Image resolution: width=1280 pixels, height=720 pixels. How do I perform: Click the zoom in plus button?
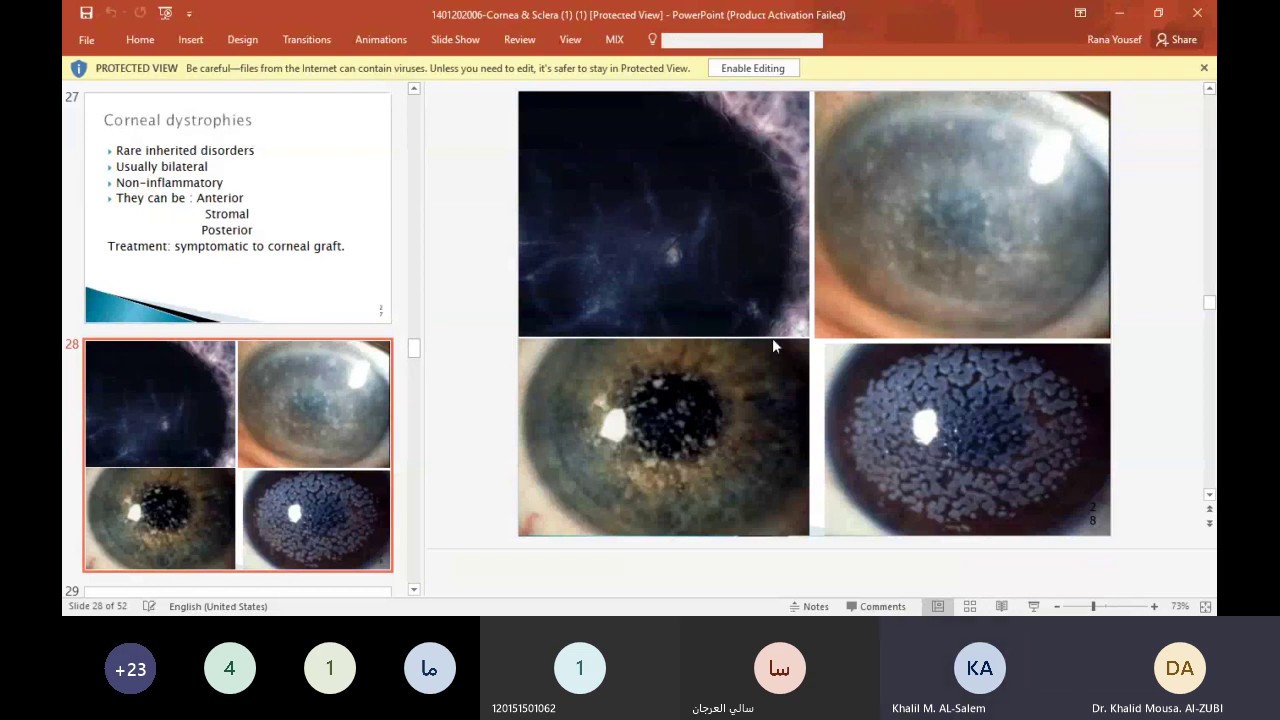coord(1154,606)
